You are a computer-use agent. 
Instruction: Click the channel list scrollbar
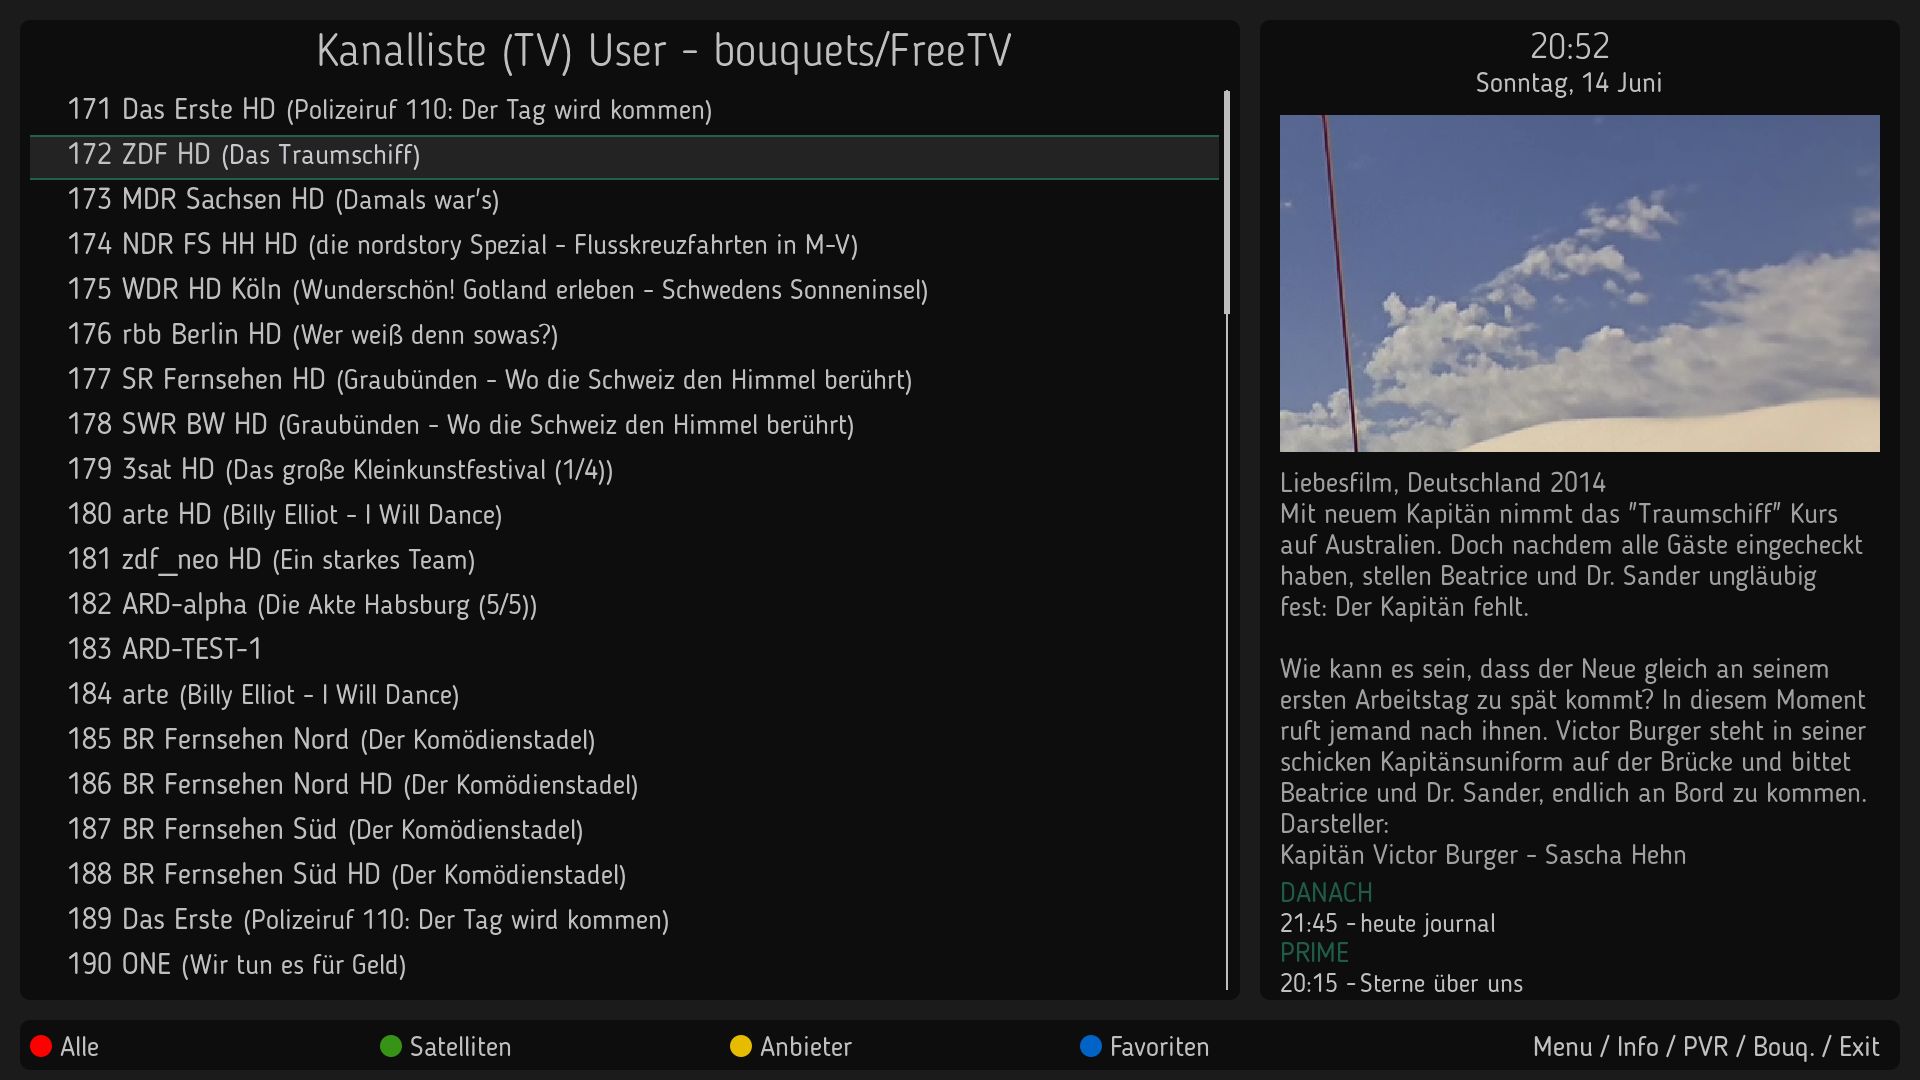[1227, 200]
